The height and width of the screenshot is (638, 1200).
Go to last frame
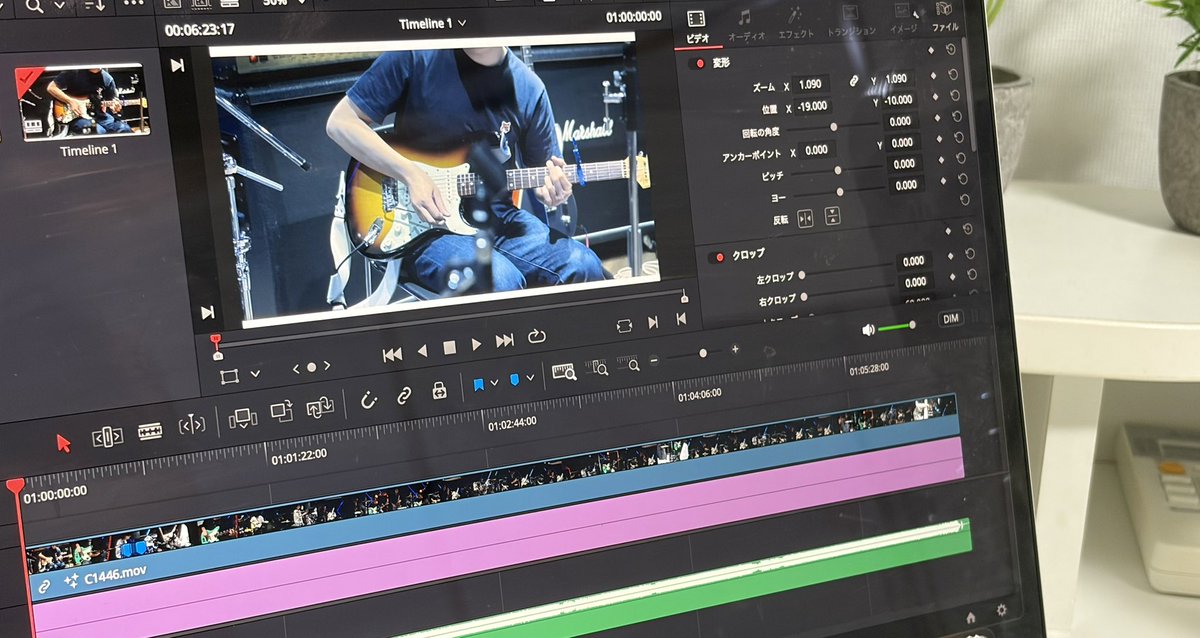point(505,341)
